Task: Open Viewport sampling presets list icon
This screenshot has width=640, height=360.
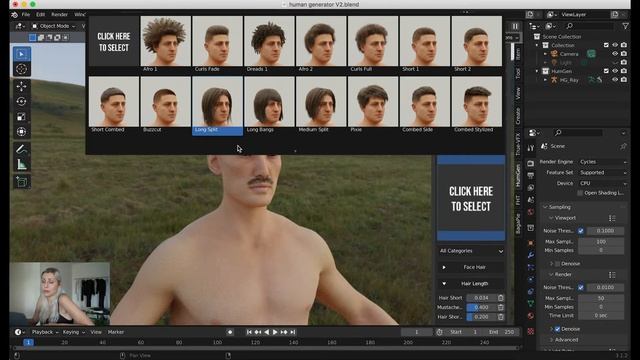Action: coord(612,218)
